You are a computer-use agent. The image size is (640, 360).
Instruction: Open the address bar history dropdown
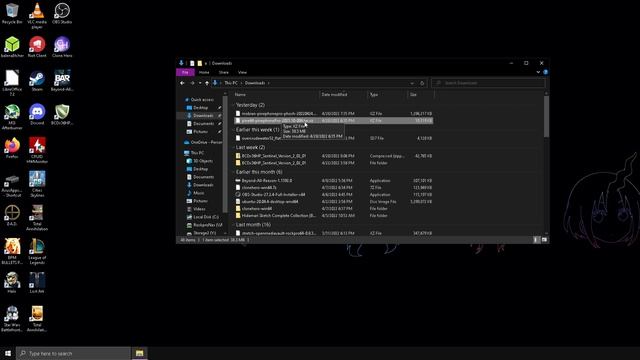pyautogui.click(x=412, y=83)
